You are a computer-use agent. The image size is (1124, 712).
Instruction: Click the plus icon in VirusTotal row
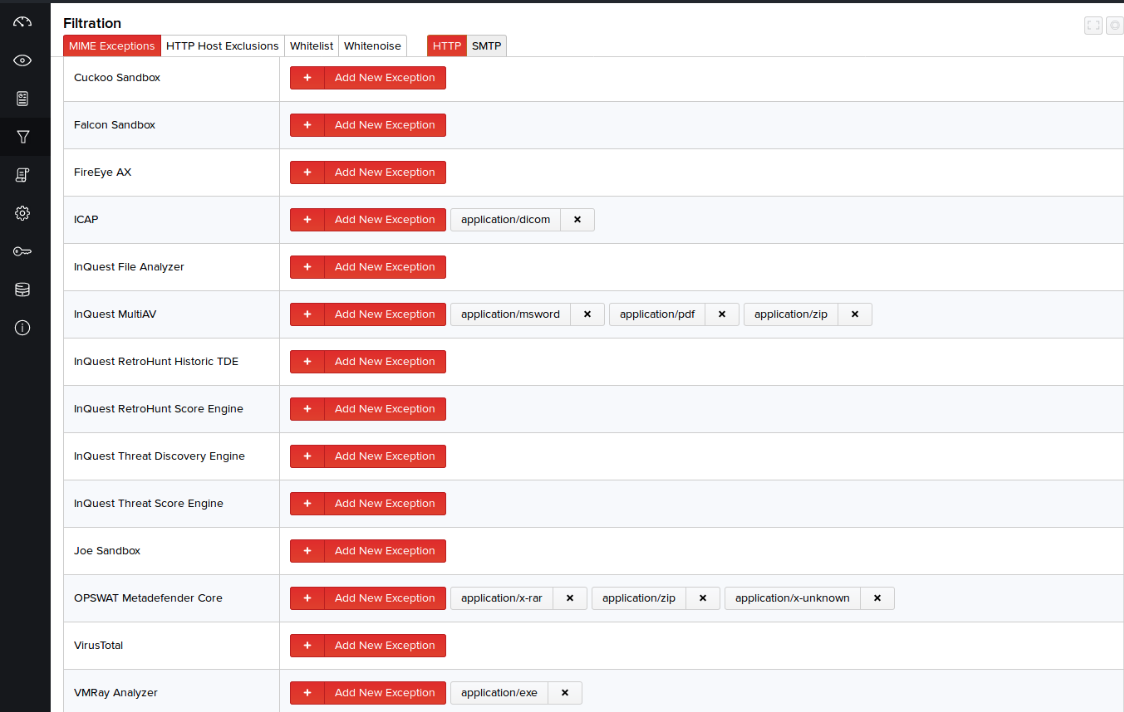pos(308,645)
